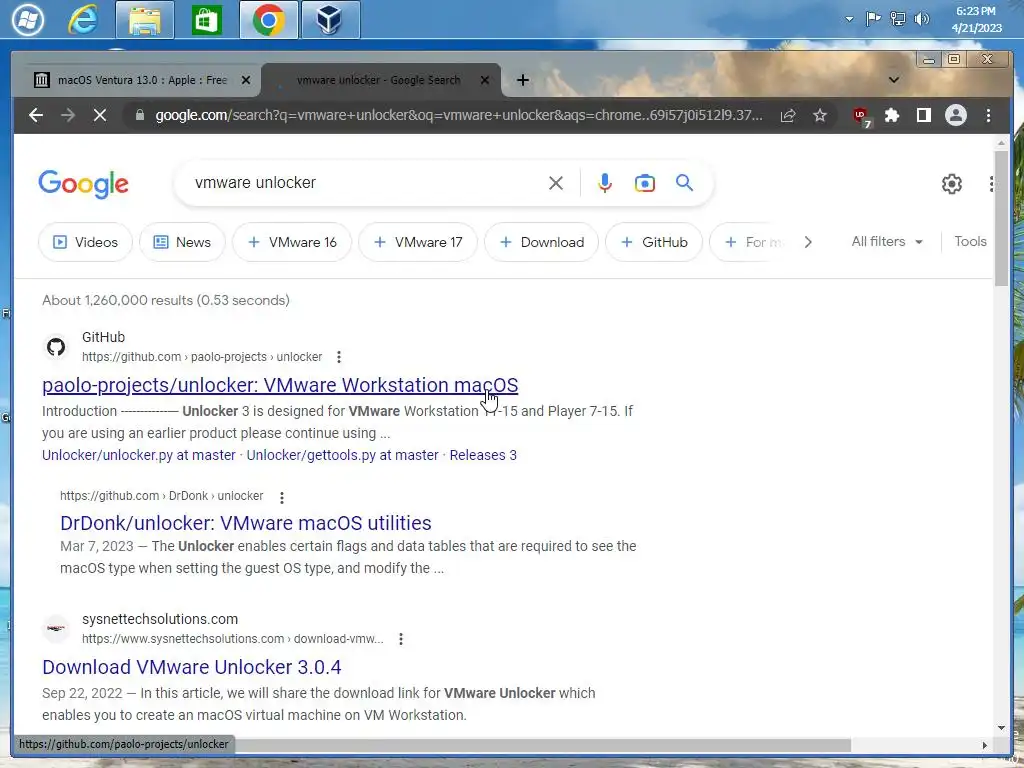This screenshot has width=1024, height=768.
Task: Stop loading the page
Action: pos(99,116)
